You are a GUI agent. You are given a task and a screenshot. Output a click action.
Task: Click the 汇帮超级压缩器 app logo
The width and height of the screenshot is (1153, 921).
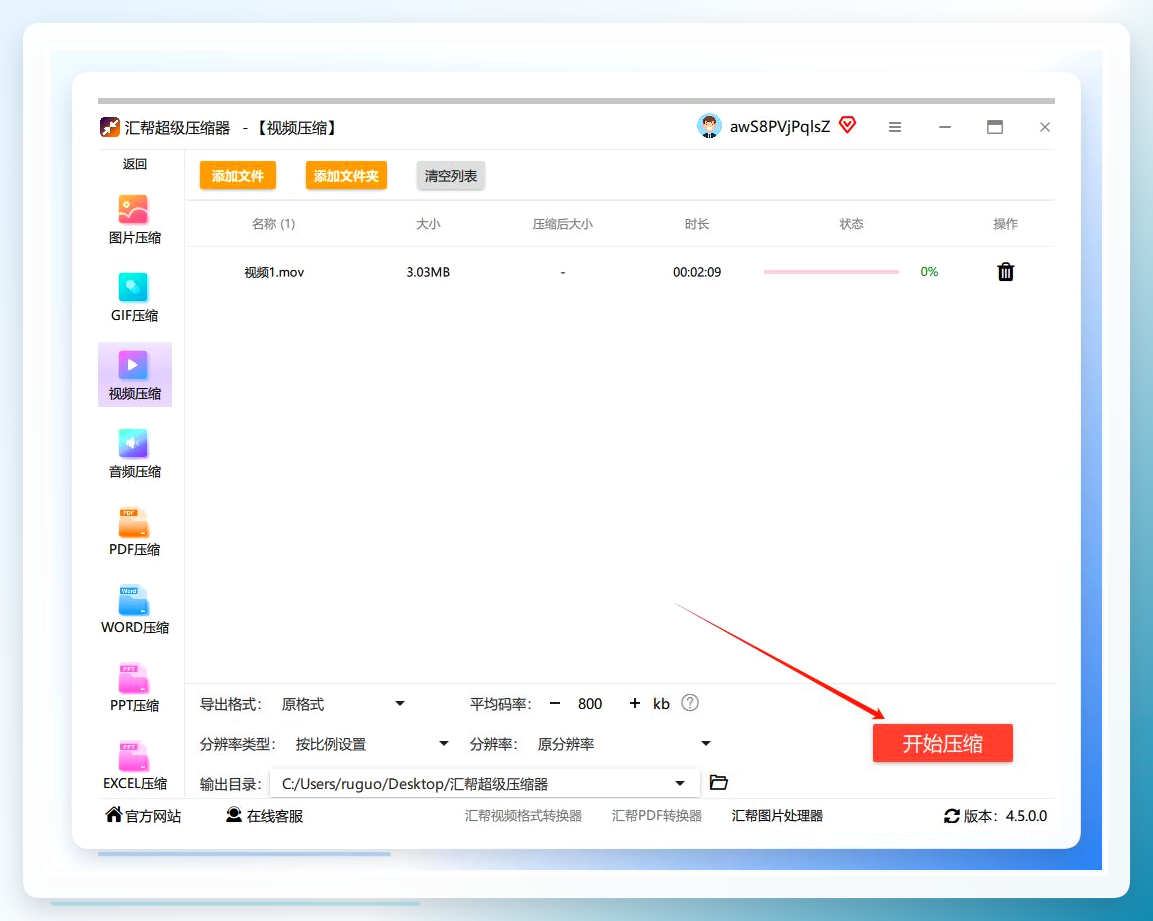click(110, 127)
